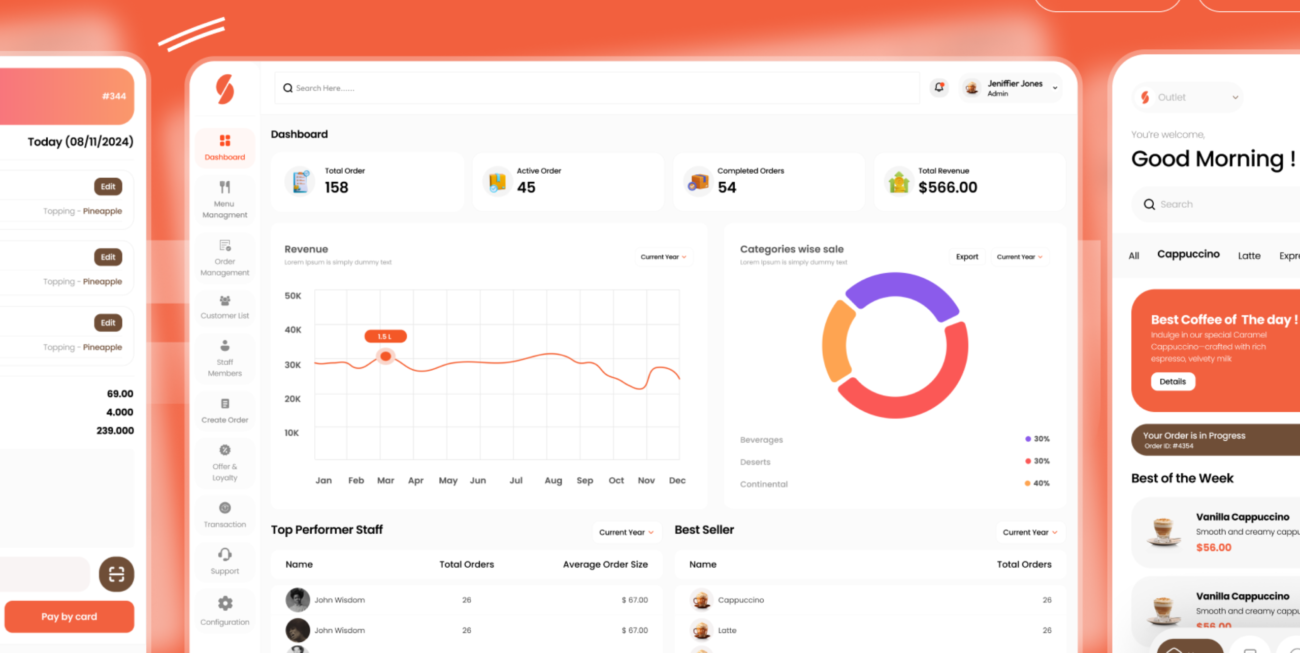The height and width of the screenshot is (653, 1300).
Task: Select Create Order in the sidebar
Action: pos(224,410)
